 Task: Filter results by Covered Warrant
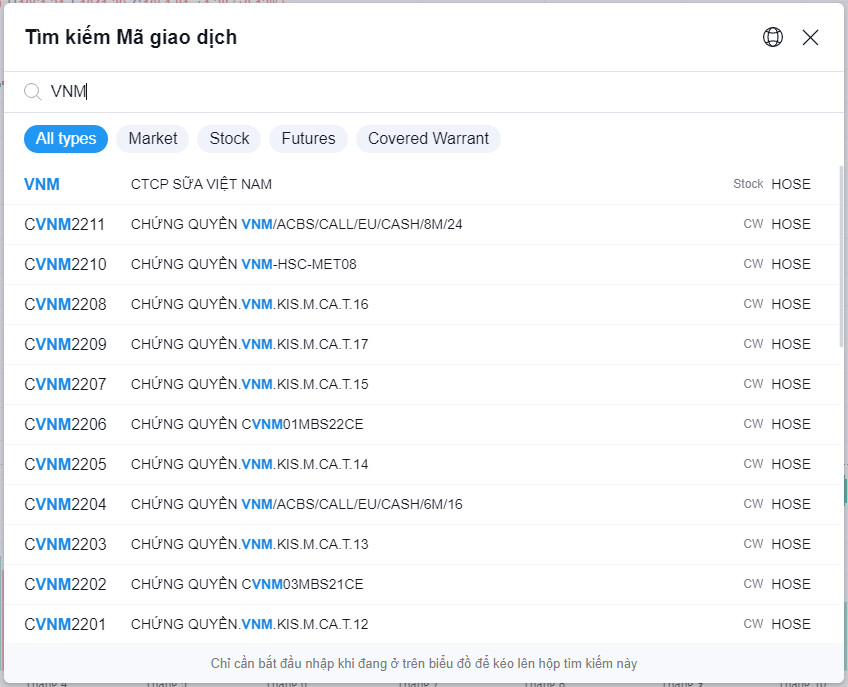(x=428, y=139)
